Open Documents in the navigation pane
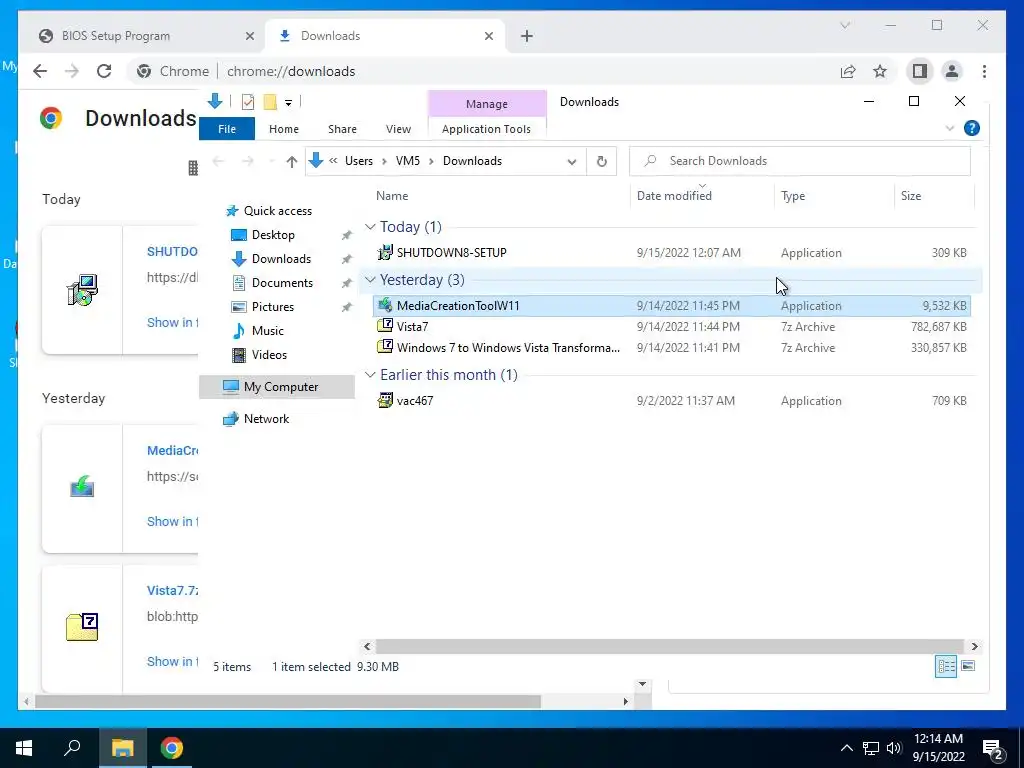Image resolution: width=1024 pixels, height=768 pixels. [x=282, y=283]
